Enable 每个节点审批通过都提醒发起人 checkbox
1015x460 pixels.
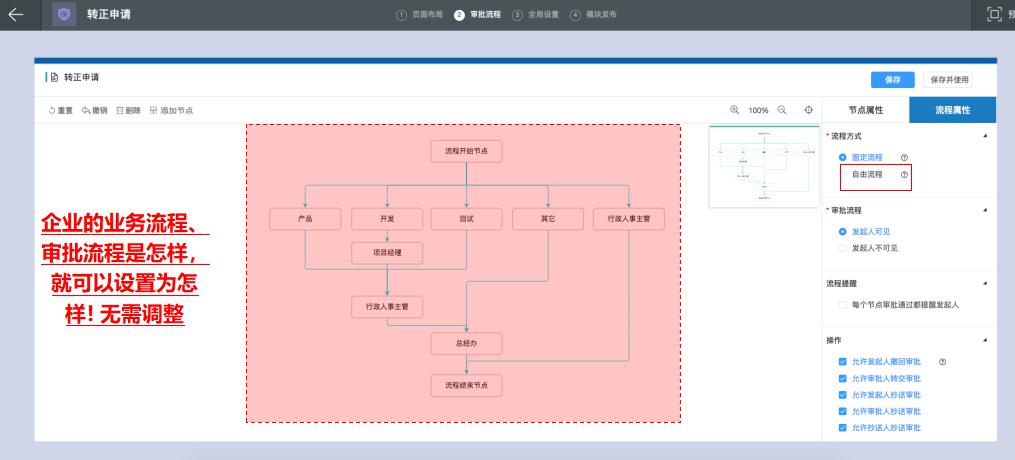click(x=844, y=304)
